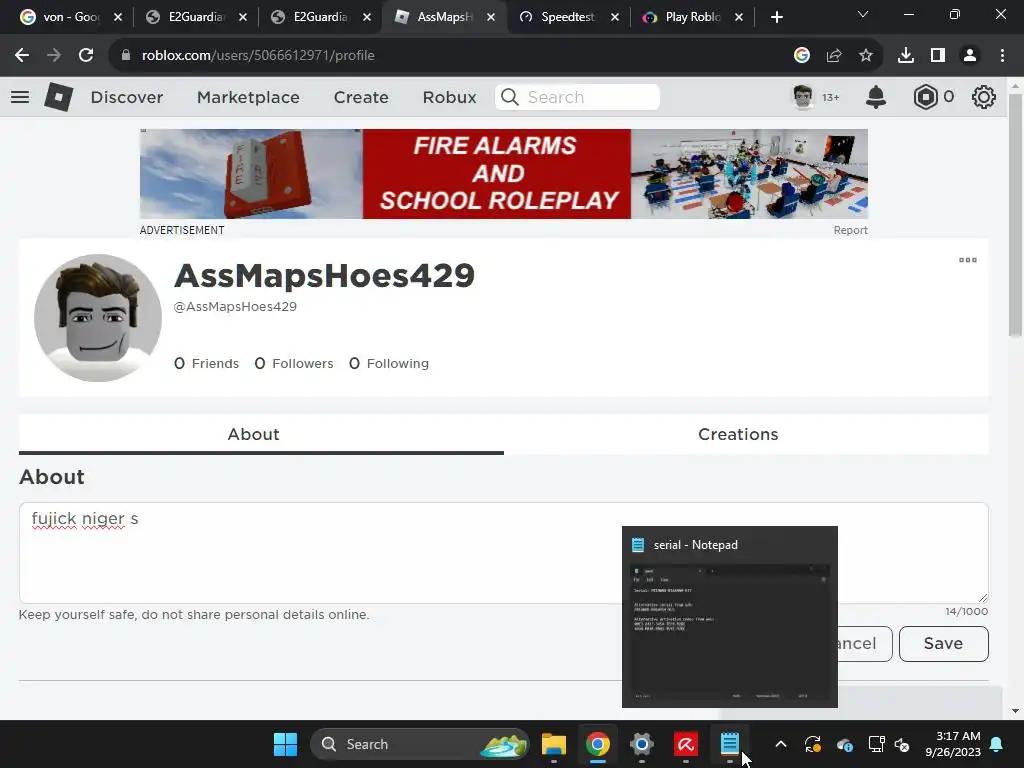Open Chrome's three-dot menu

point(1002,56)
